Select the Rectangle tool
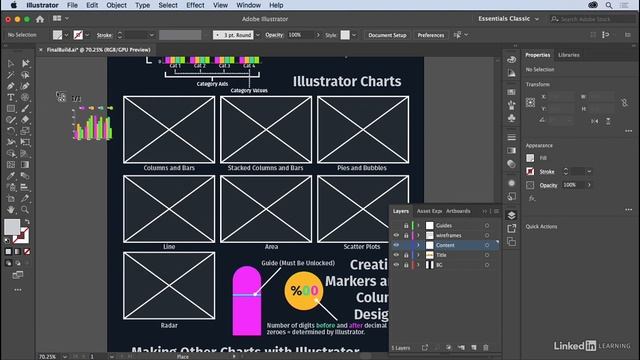 click(x=11, y=109)
